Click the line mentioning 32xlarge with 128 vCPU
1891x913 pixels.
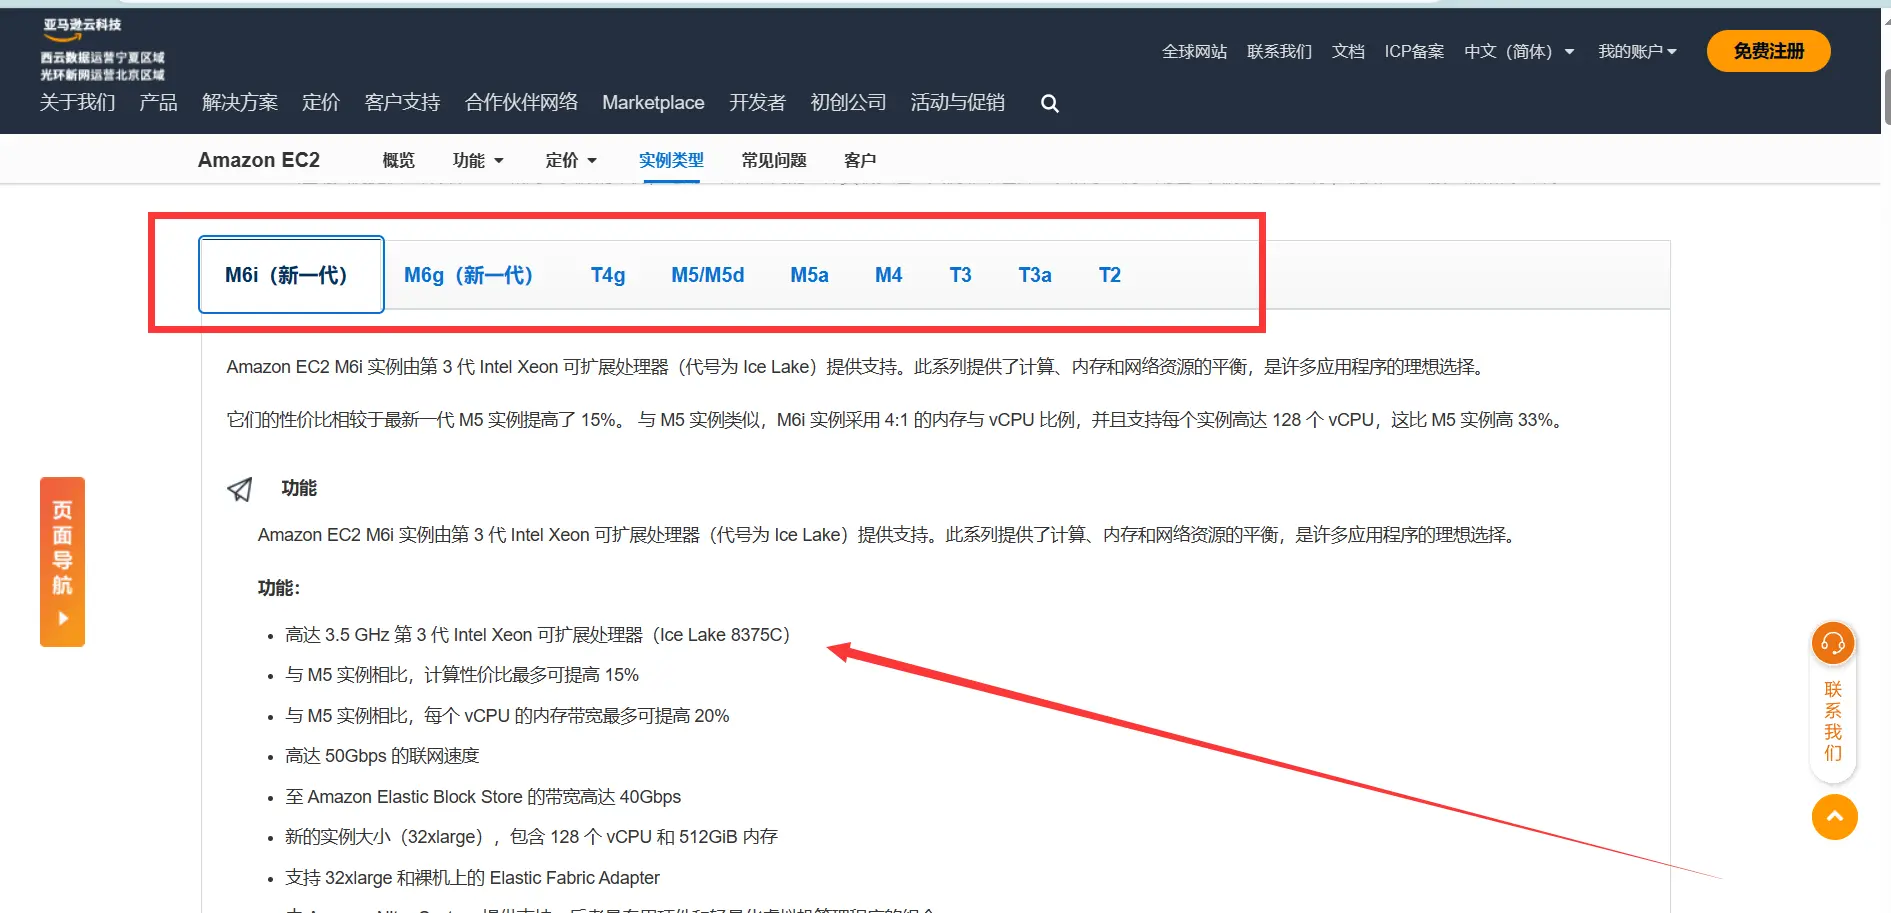click(531, 837)
